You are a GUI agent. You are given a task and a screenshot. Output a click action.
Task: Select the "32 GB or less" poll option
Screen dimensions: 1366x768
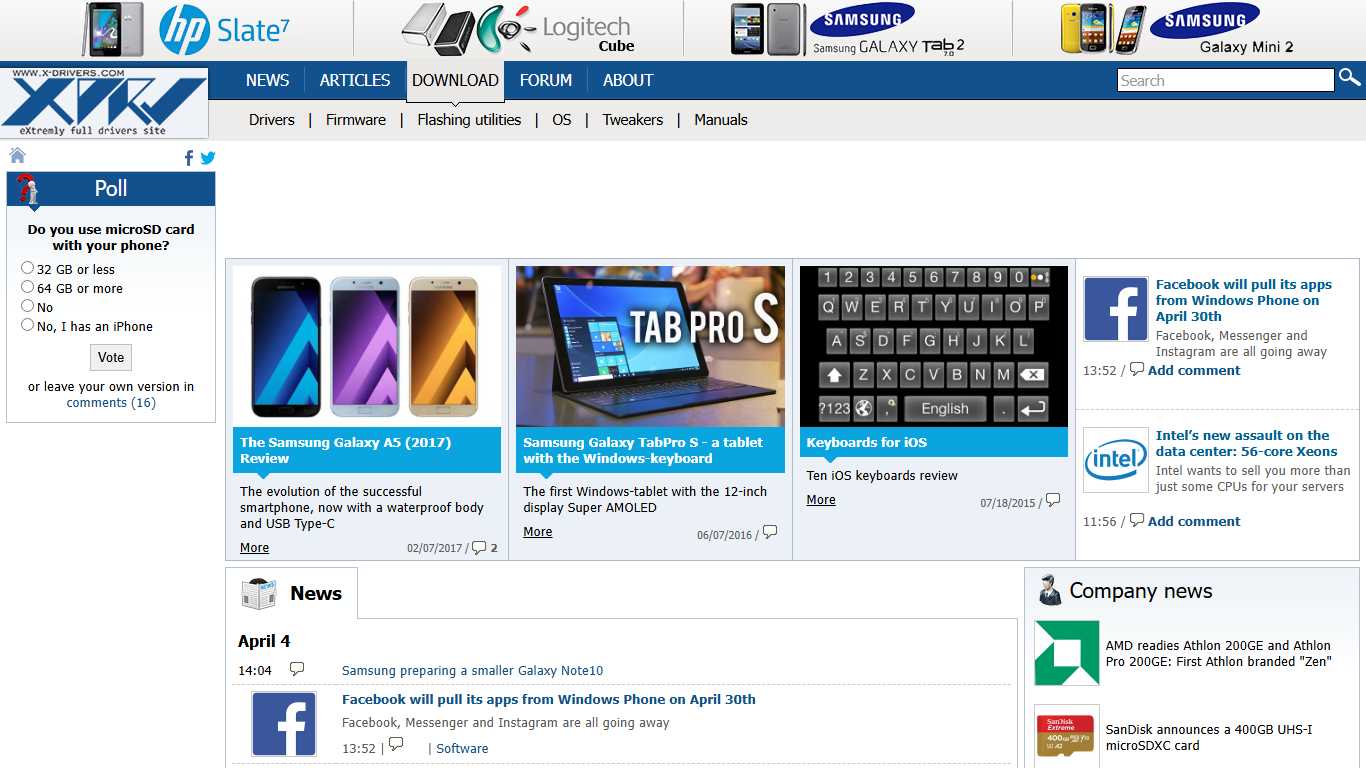(28, 268)
